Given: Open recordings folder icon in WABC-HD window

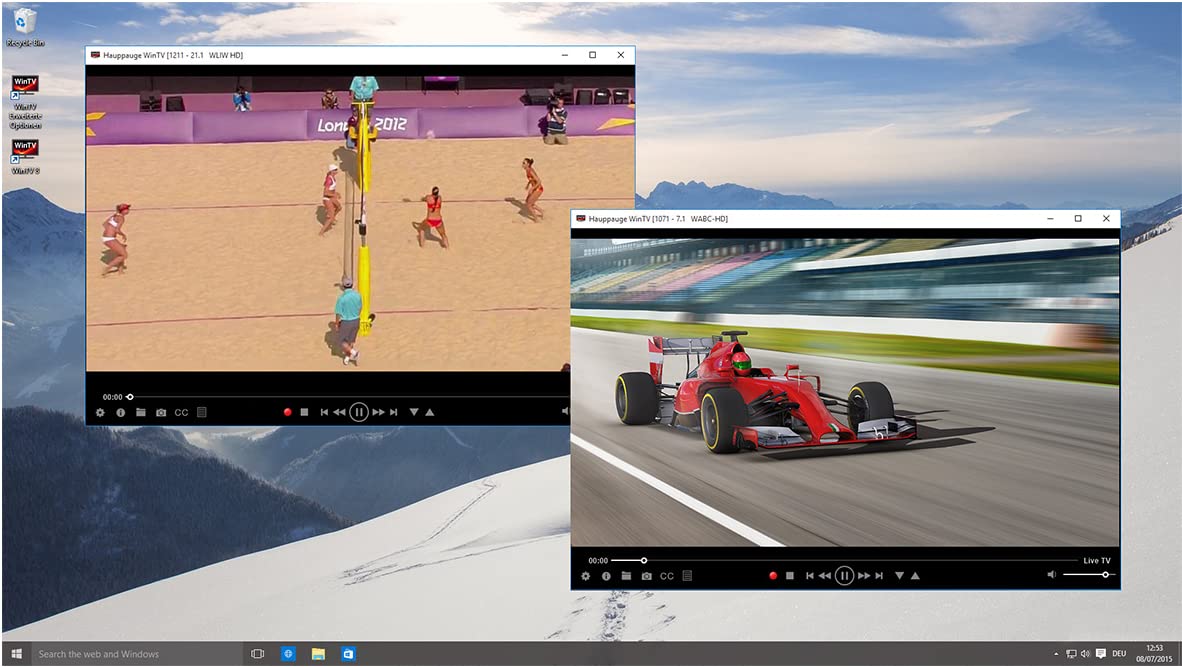Looking at the screenshot, I should click(x=626, y=576).
